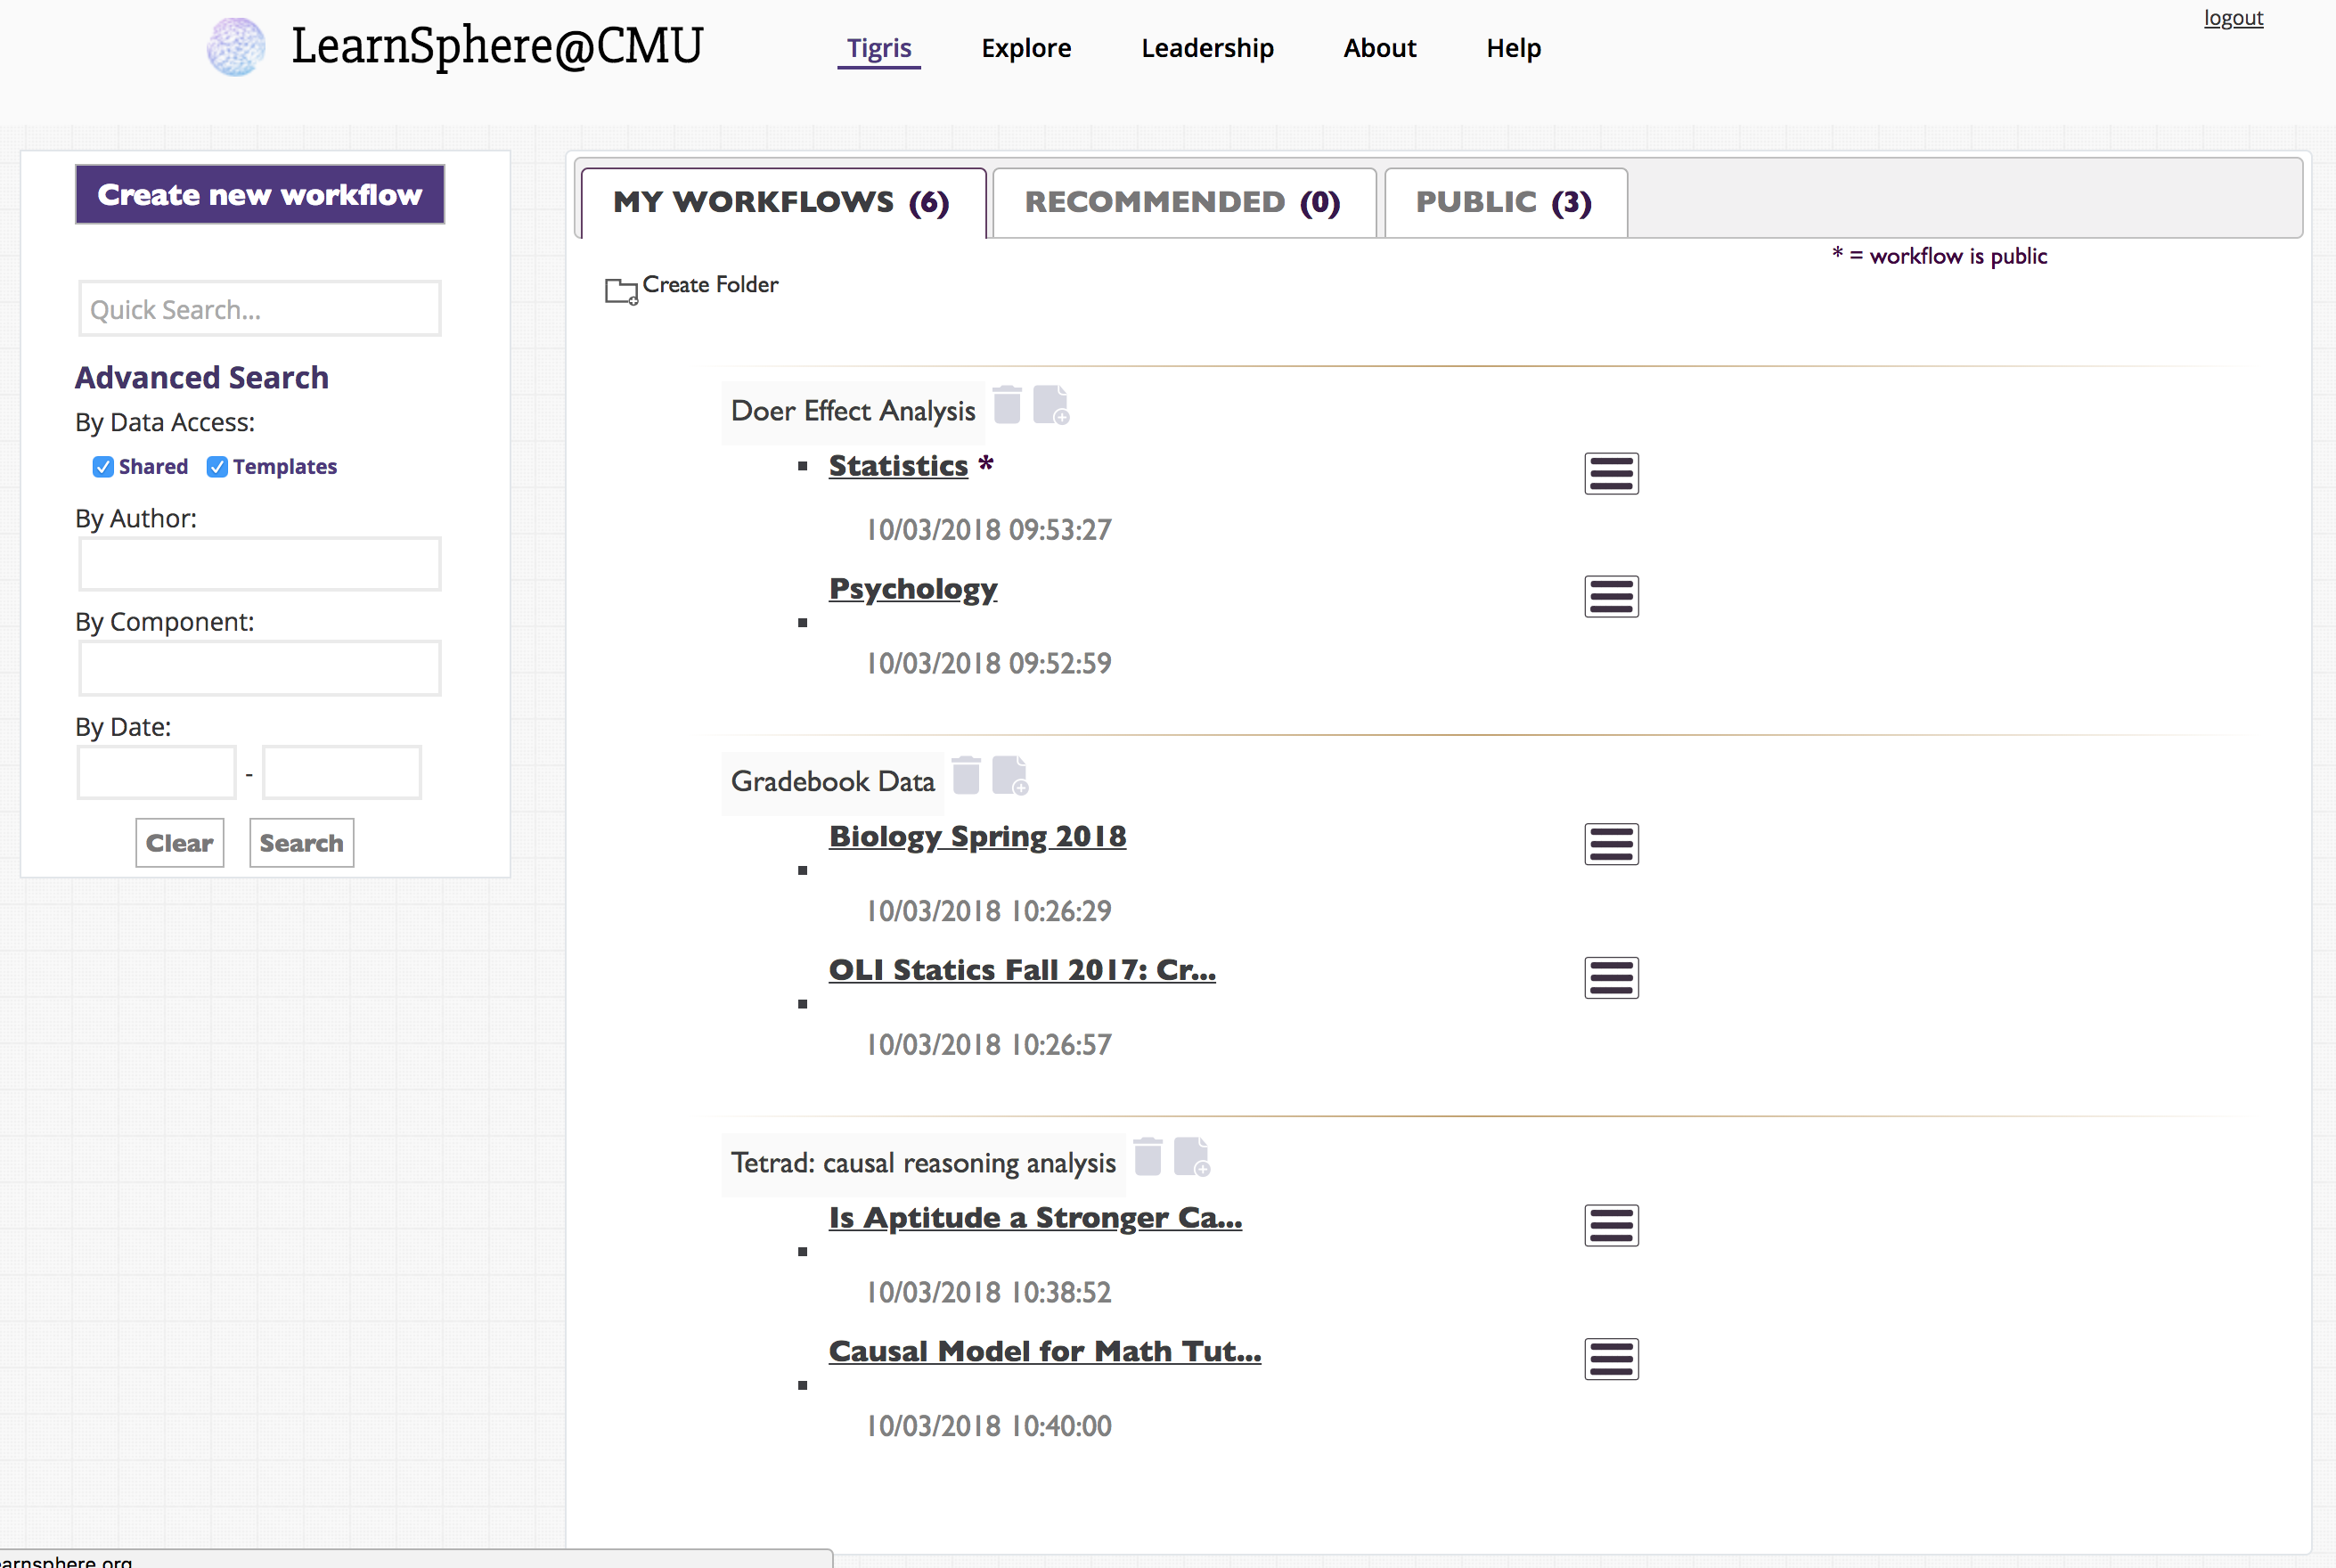Click the start date field

[x=157, y=772]
